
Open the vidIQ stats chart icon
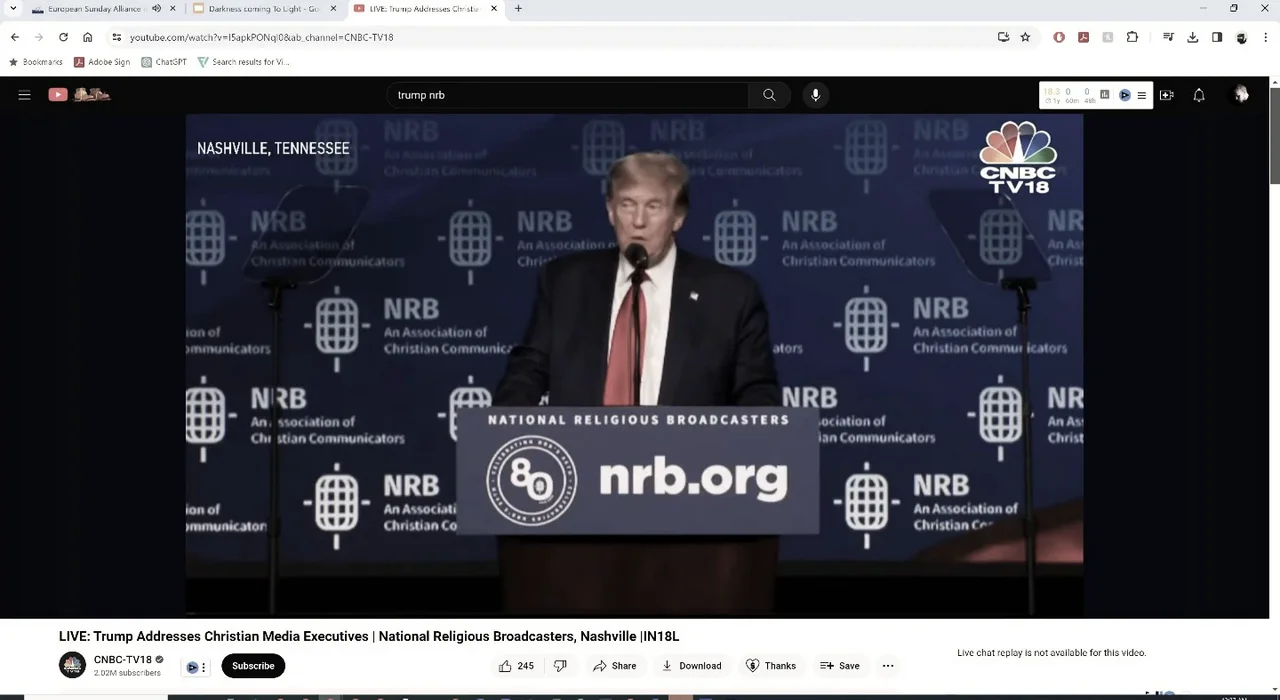click(x=1105, y=95)
